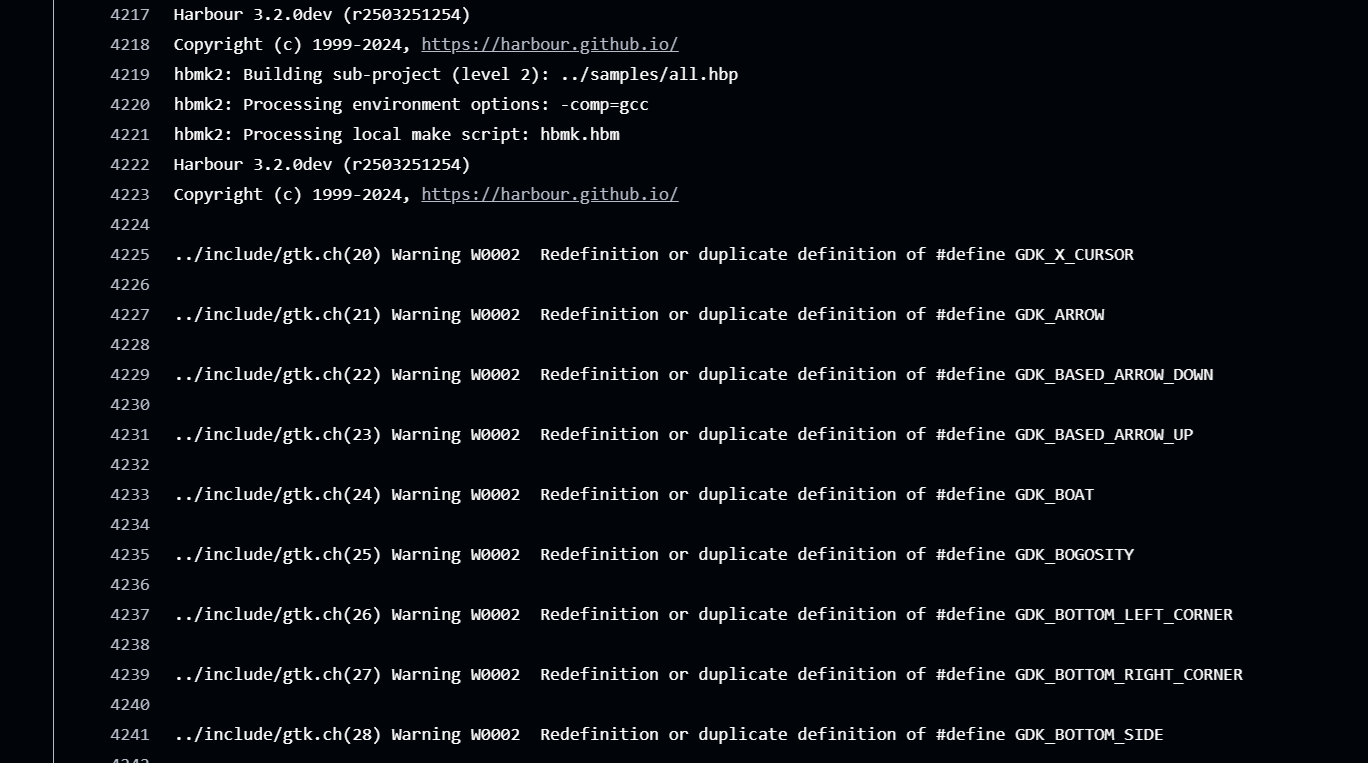The image size is (1368, 763).
Task: Click the "Building sub-project (level 2)" log line
Action: pyautogui.click(x=455, y=75)
